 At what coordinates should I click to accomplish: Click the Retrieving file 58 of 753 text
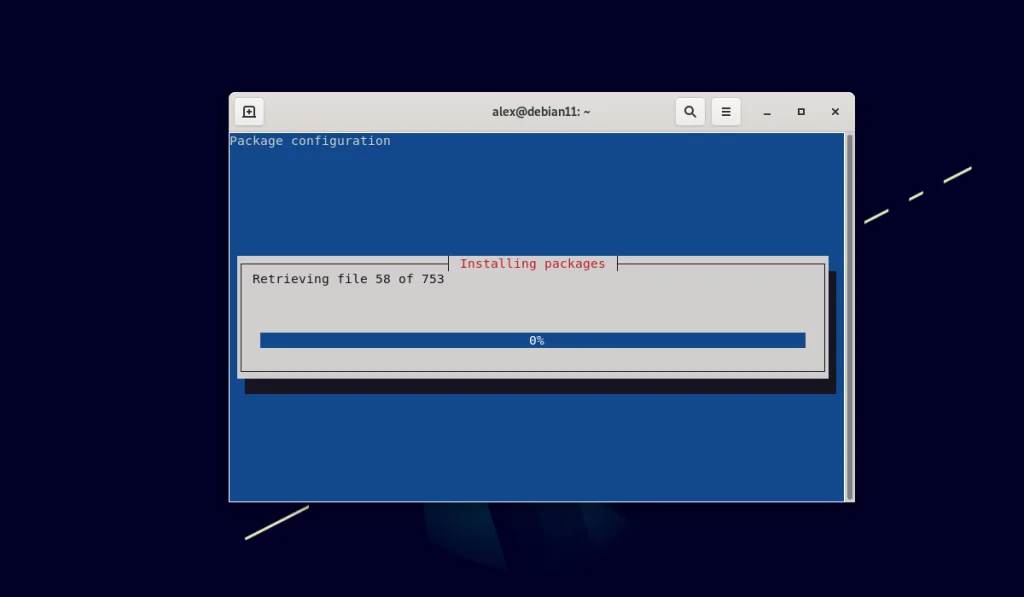coord(348,279)
